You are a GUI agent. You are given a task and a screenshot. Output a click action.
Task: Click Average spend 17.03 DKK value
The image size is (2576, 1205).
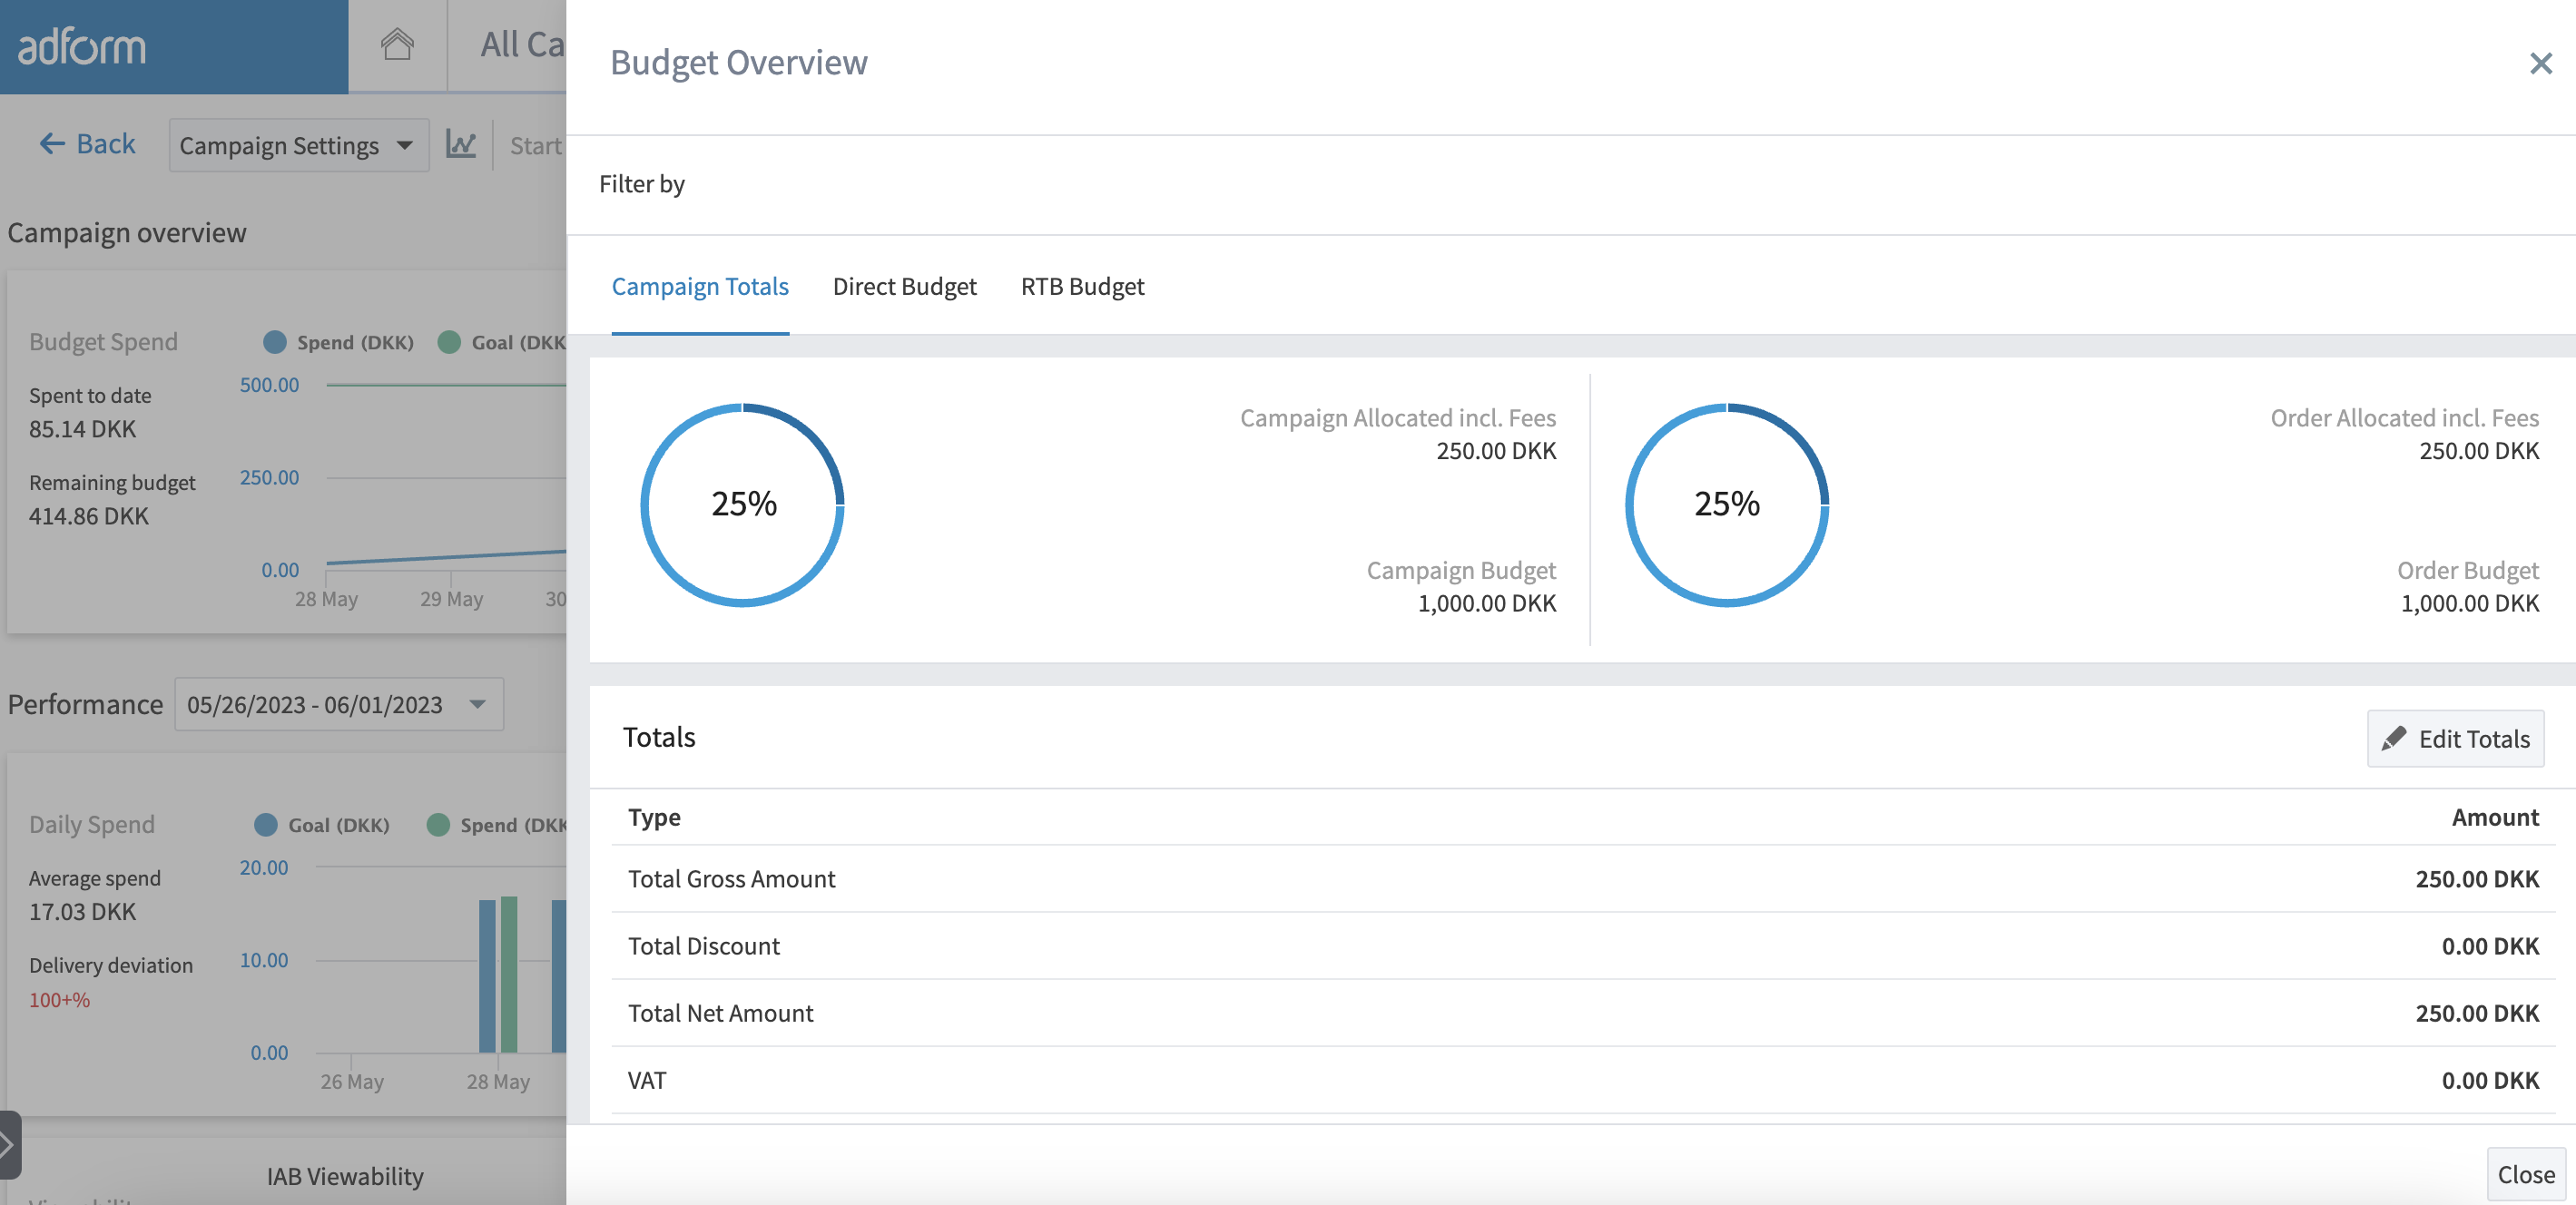point(82,911)
